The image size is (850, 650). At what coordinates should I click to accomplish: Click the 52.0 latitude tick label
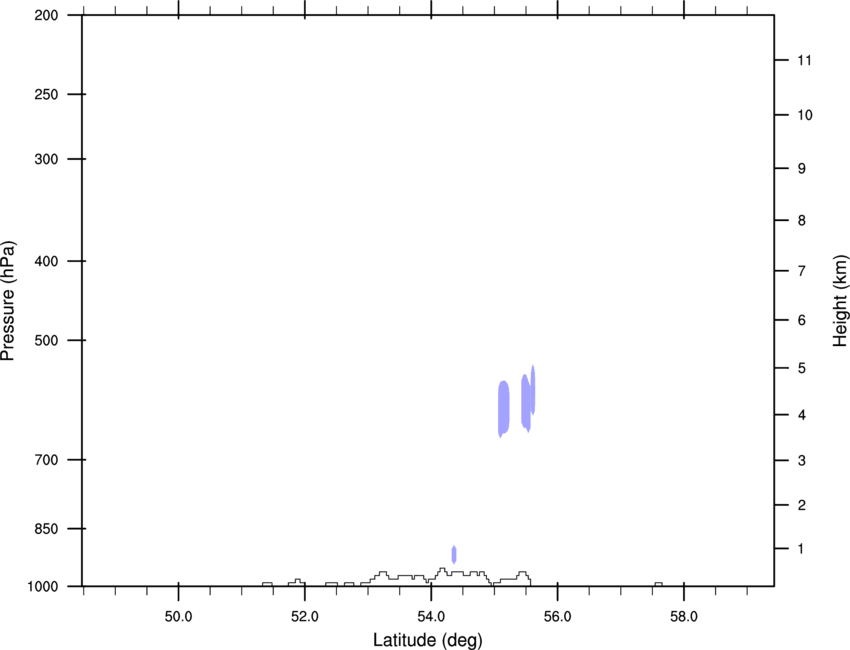305,616
